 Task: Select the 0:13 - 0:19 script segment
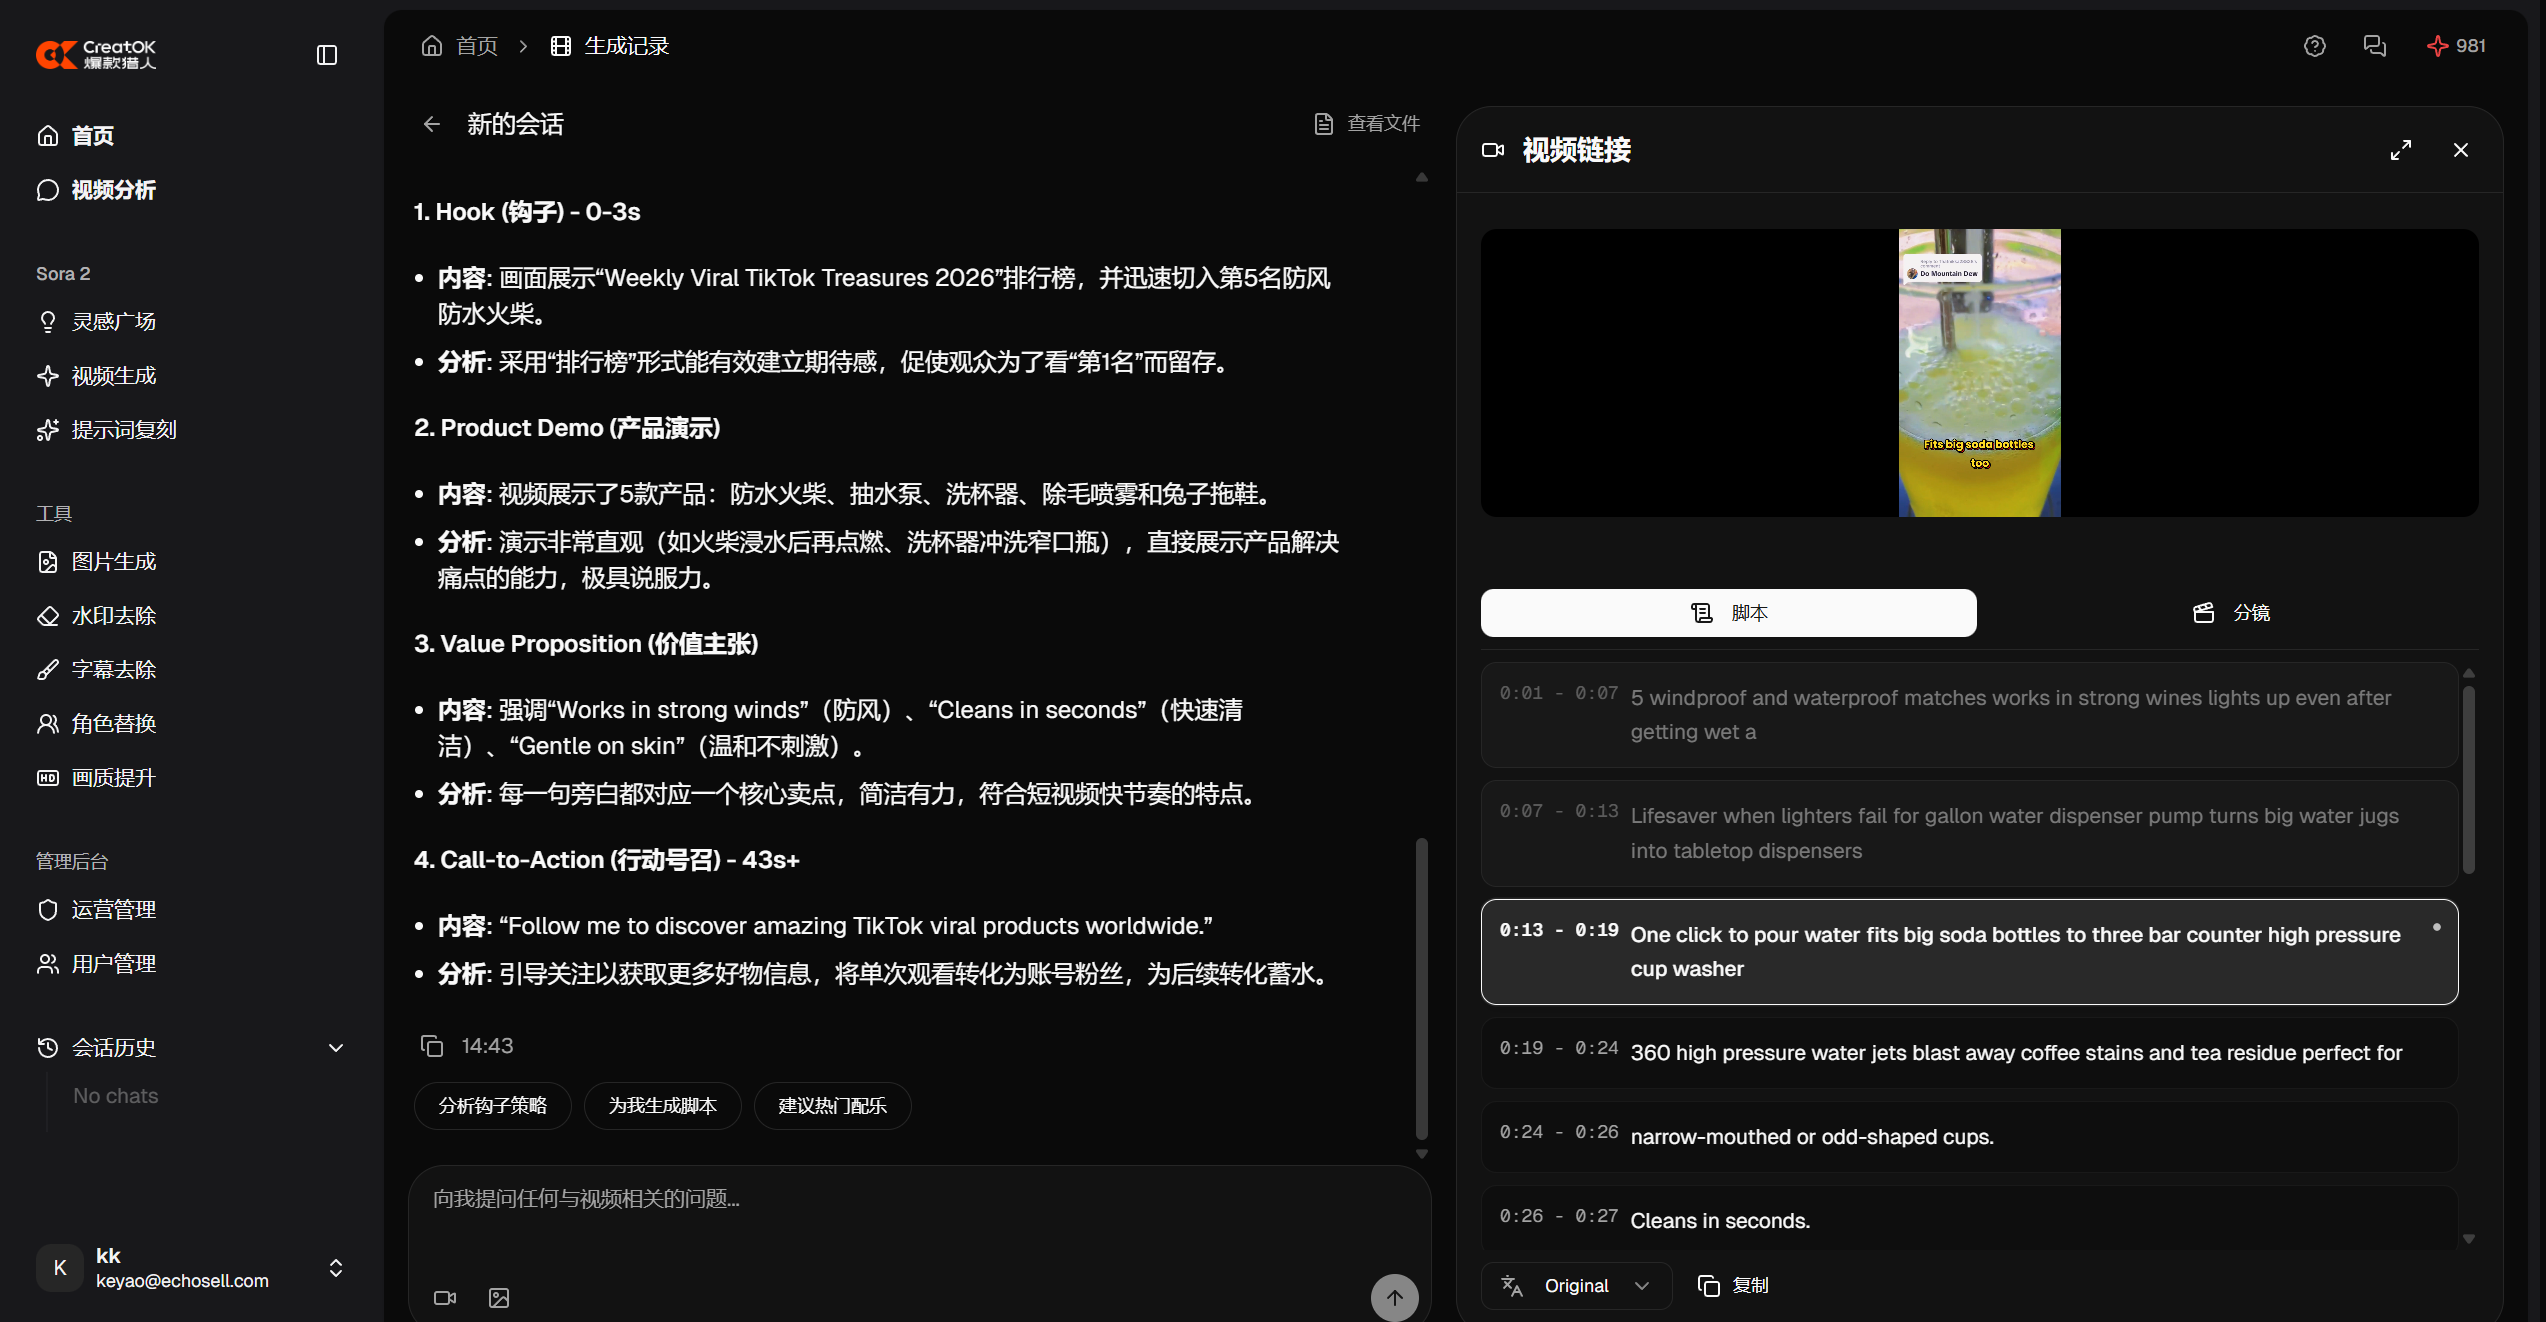point(1970,952)
